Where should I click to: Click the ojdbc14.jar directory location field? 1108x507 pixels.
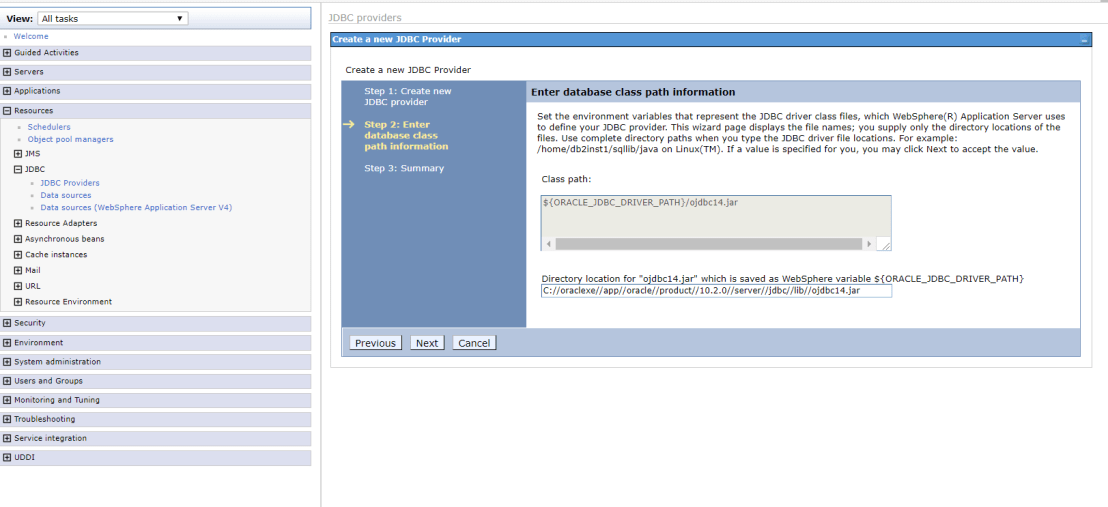(716, 291)
